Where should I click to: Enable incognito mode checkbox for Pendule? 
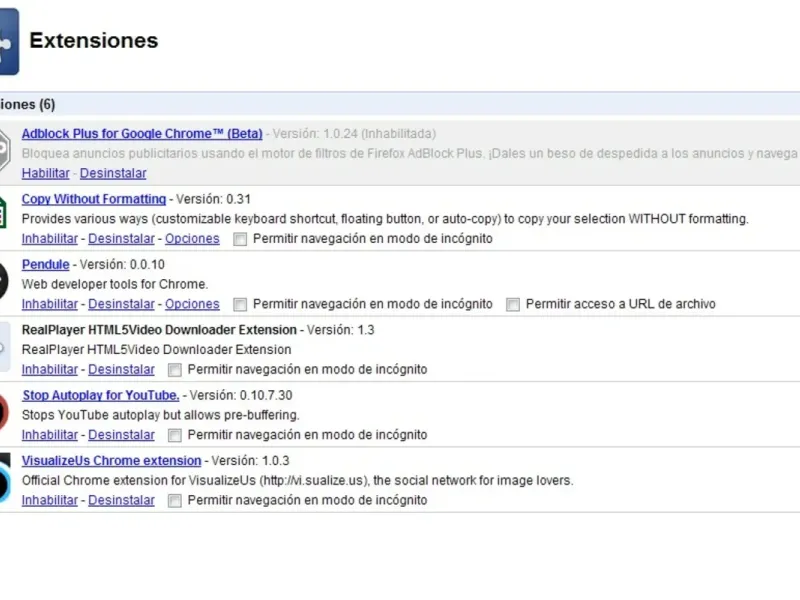(240, 304)
